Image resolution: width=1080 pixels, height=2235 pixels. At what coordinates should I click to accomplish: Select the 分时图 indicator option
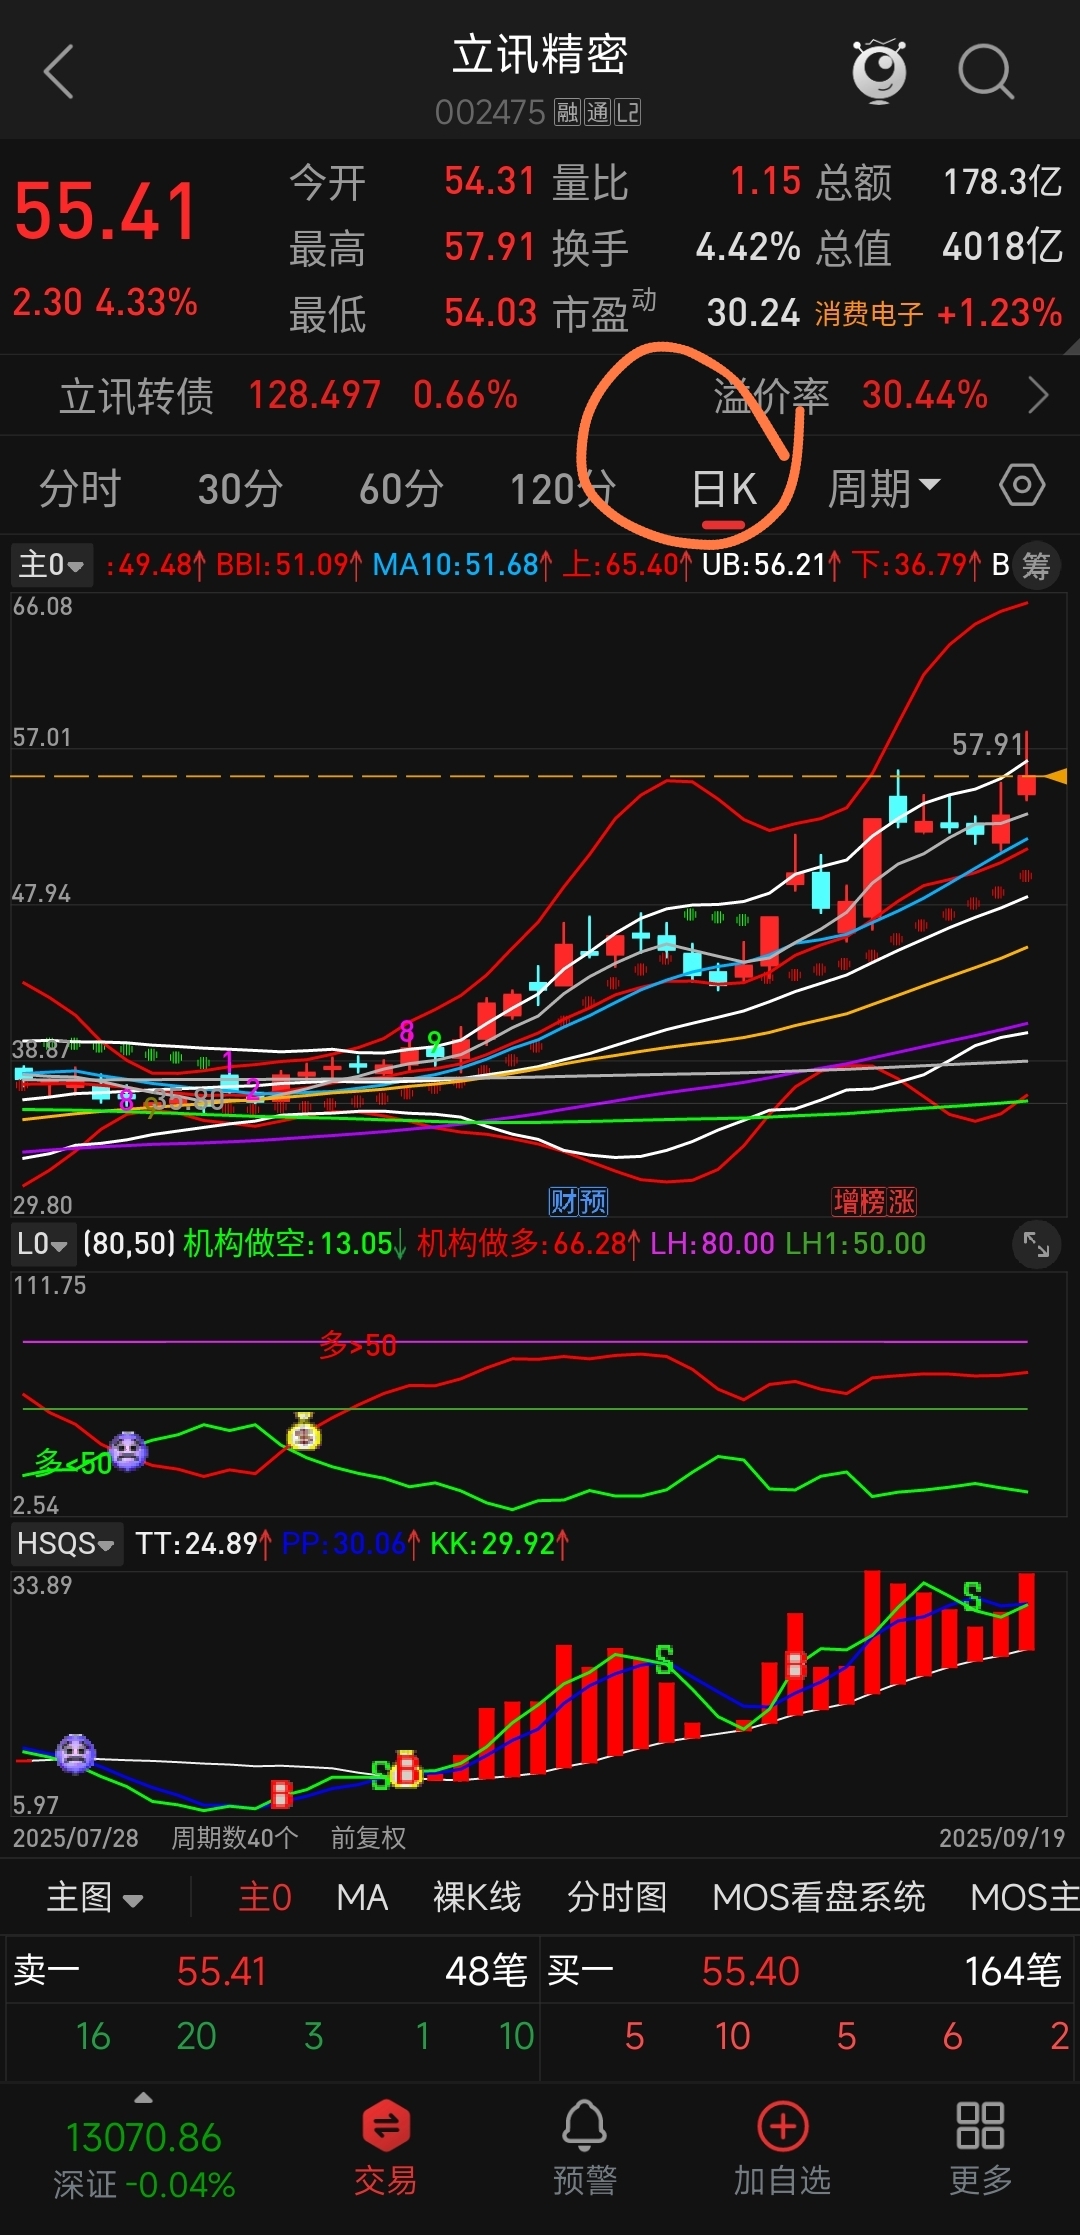point(616,1897)
